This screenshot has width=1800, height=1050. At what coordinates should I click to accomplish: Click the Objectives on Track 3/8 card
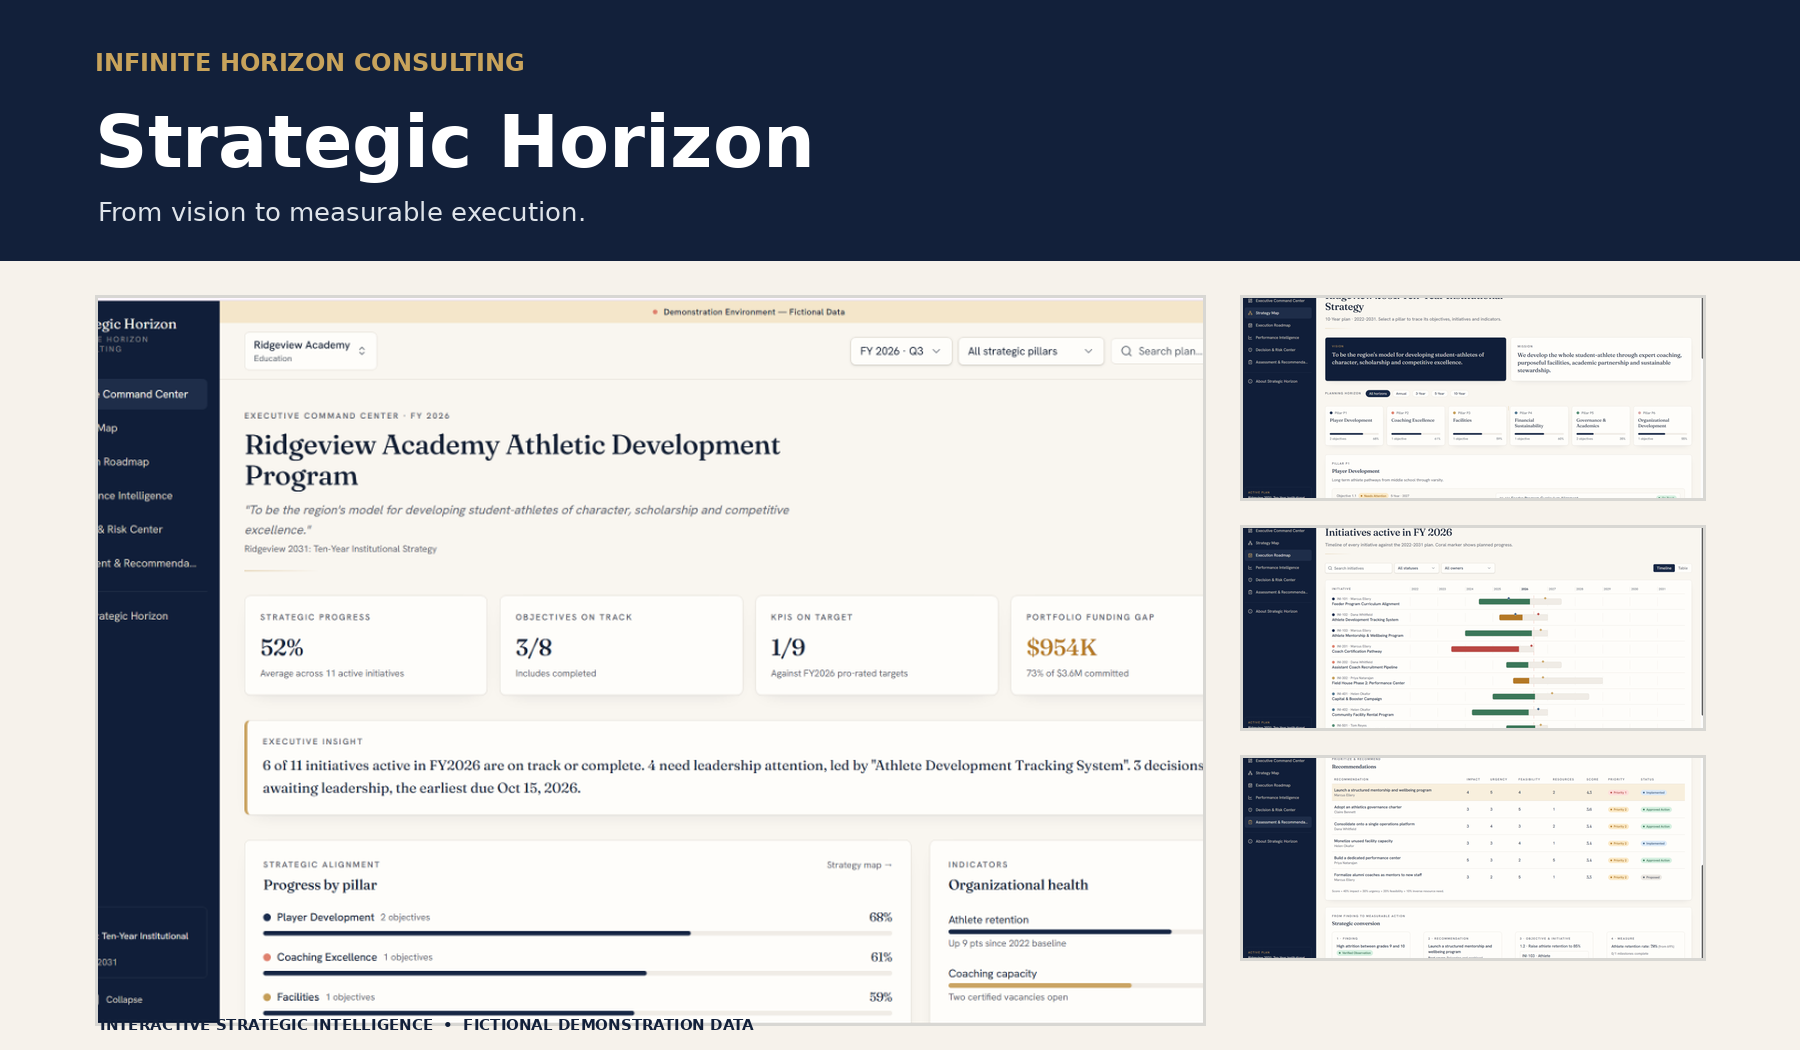coord(621,645)
